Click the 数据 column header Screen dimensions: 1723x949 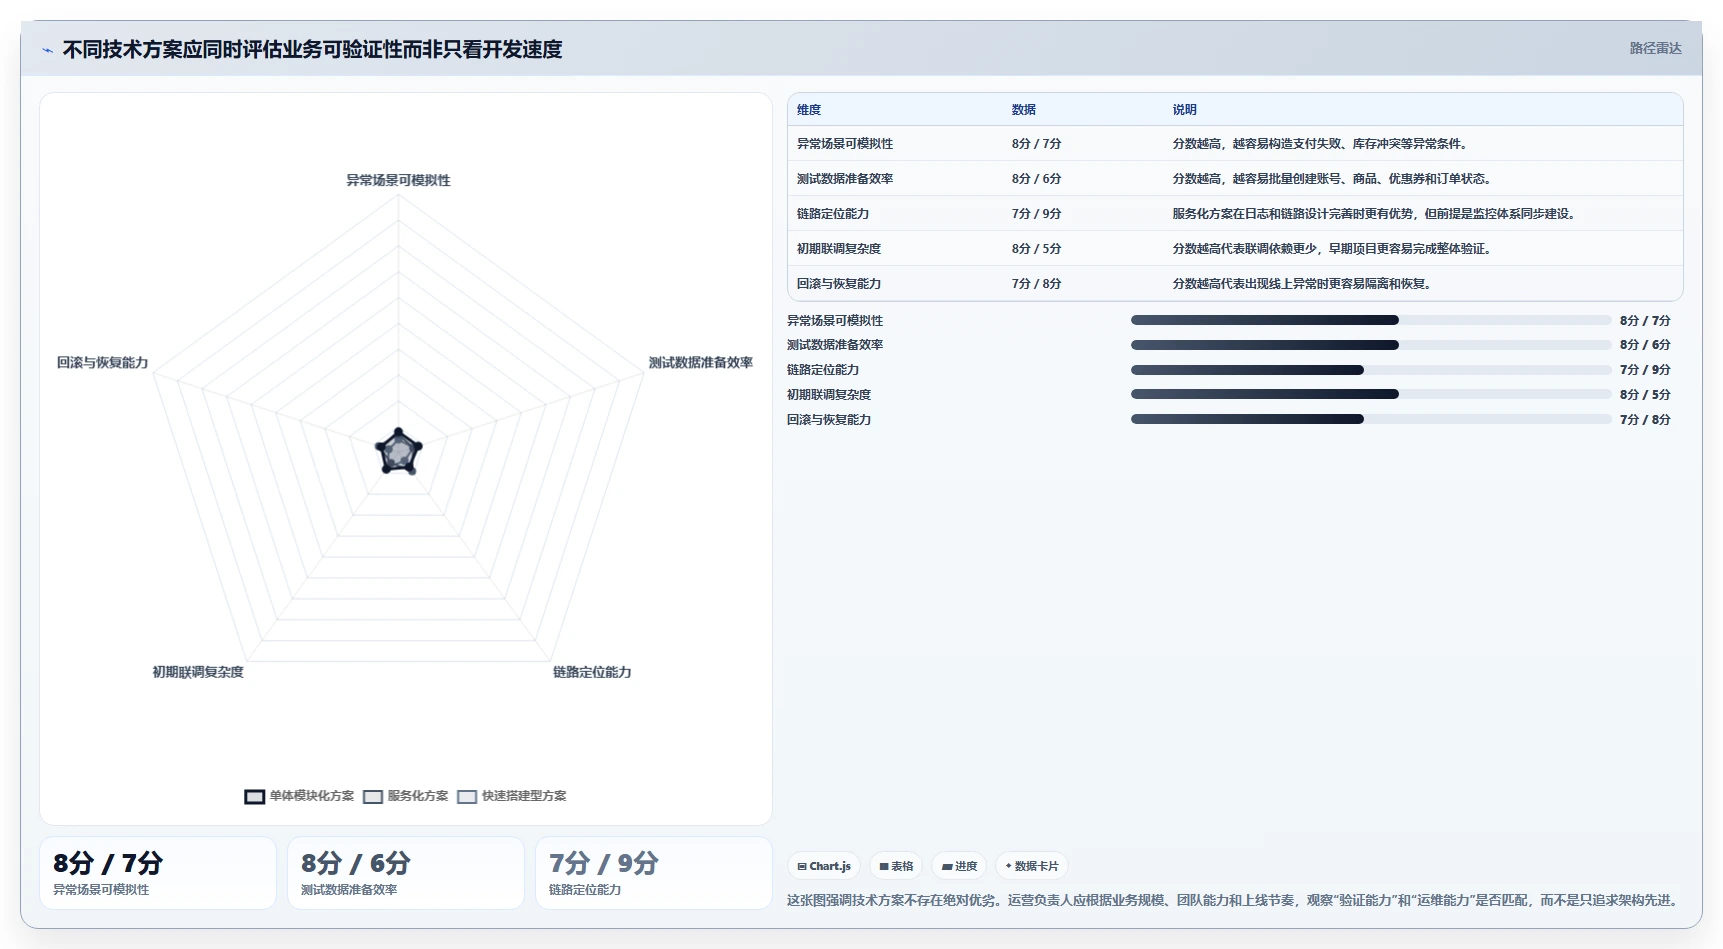pyautogui.click(x=1023, y=110)
